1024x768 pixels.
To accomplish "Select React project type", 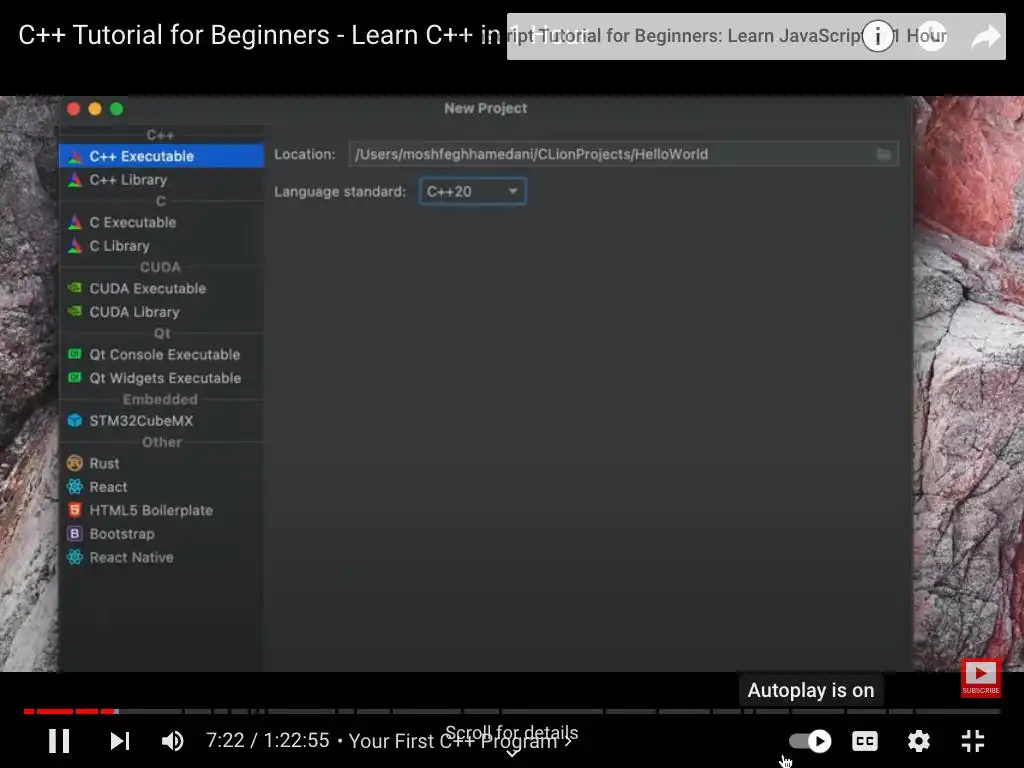I will point(161,487).
